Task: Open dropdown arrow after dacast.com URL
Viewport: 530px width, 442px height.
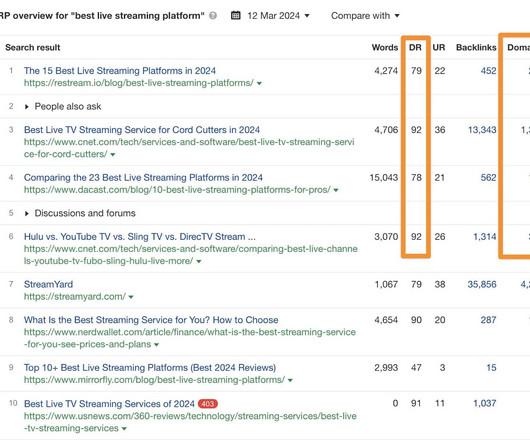Action: coord(336,190)
